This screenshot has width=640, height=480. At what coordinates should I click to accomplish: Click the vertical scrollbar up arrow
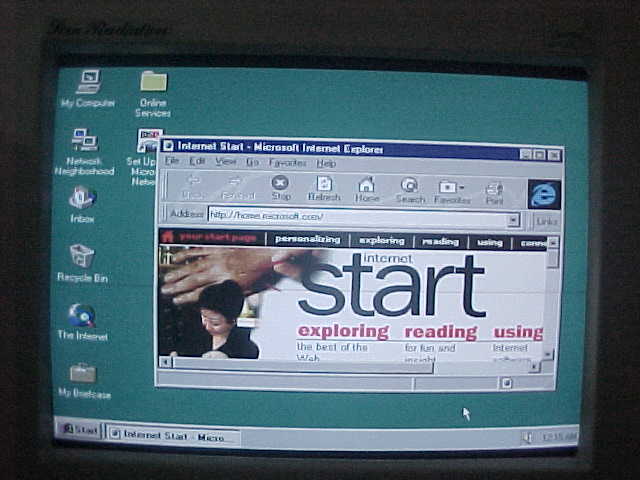click(x=553, y=242)
